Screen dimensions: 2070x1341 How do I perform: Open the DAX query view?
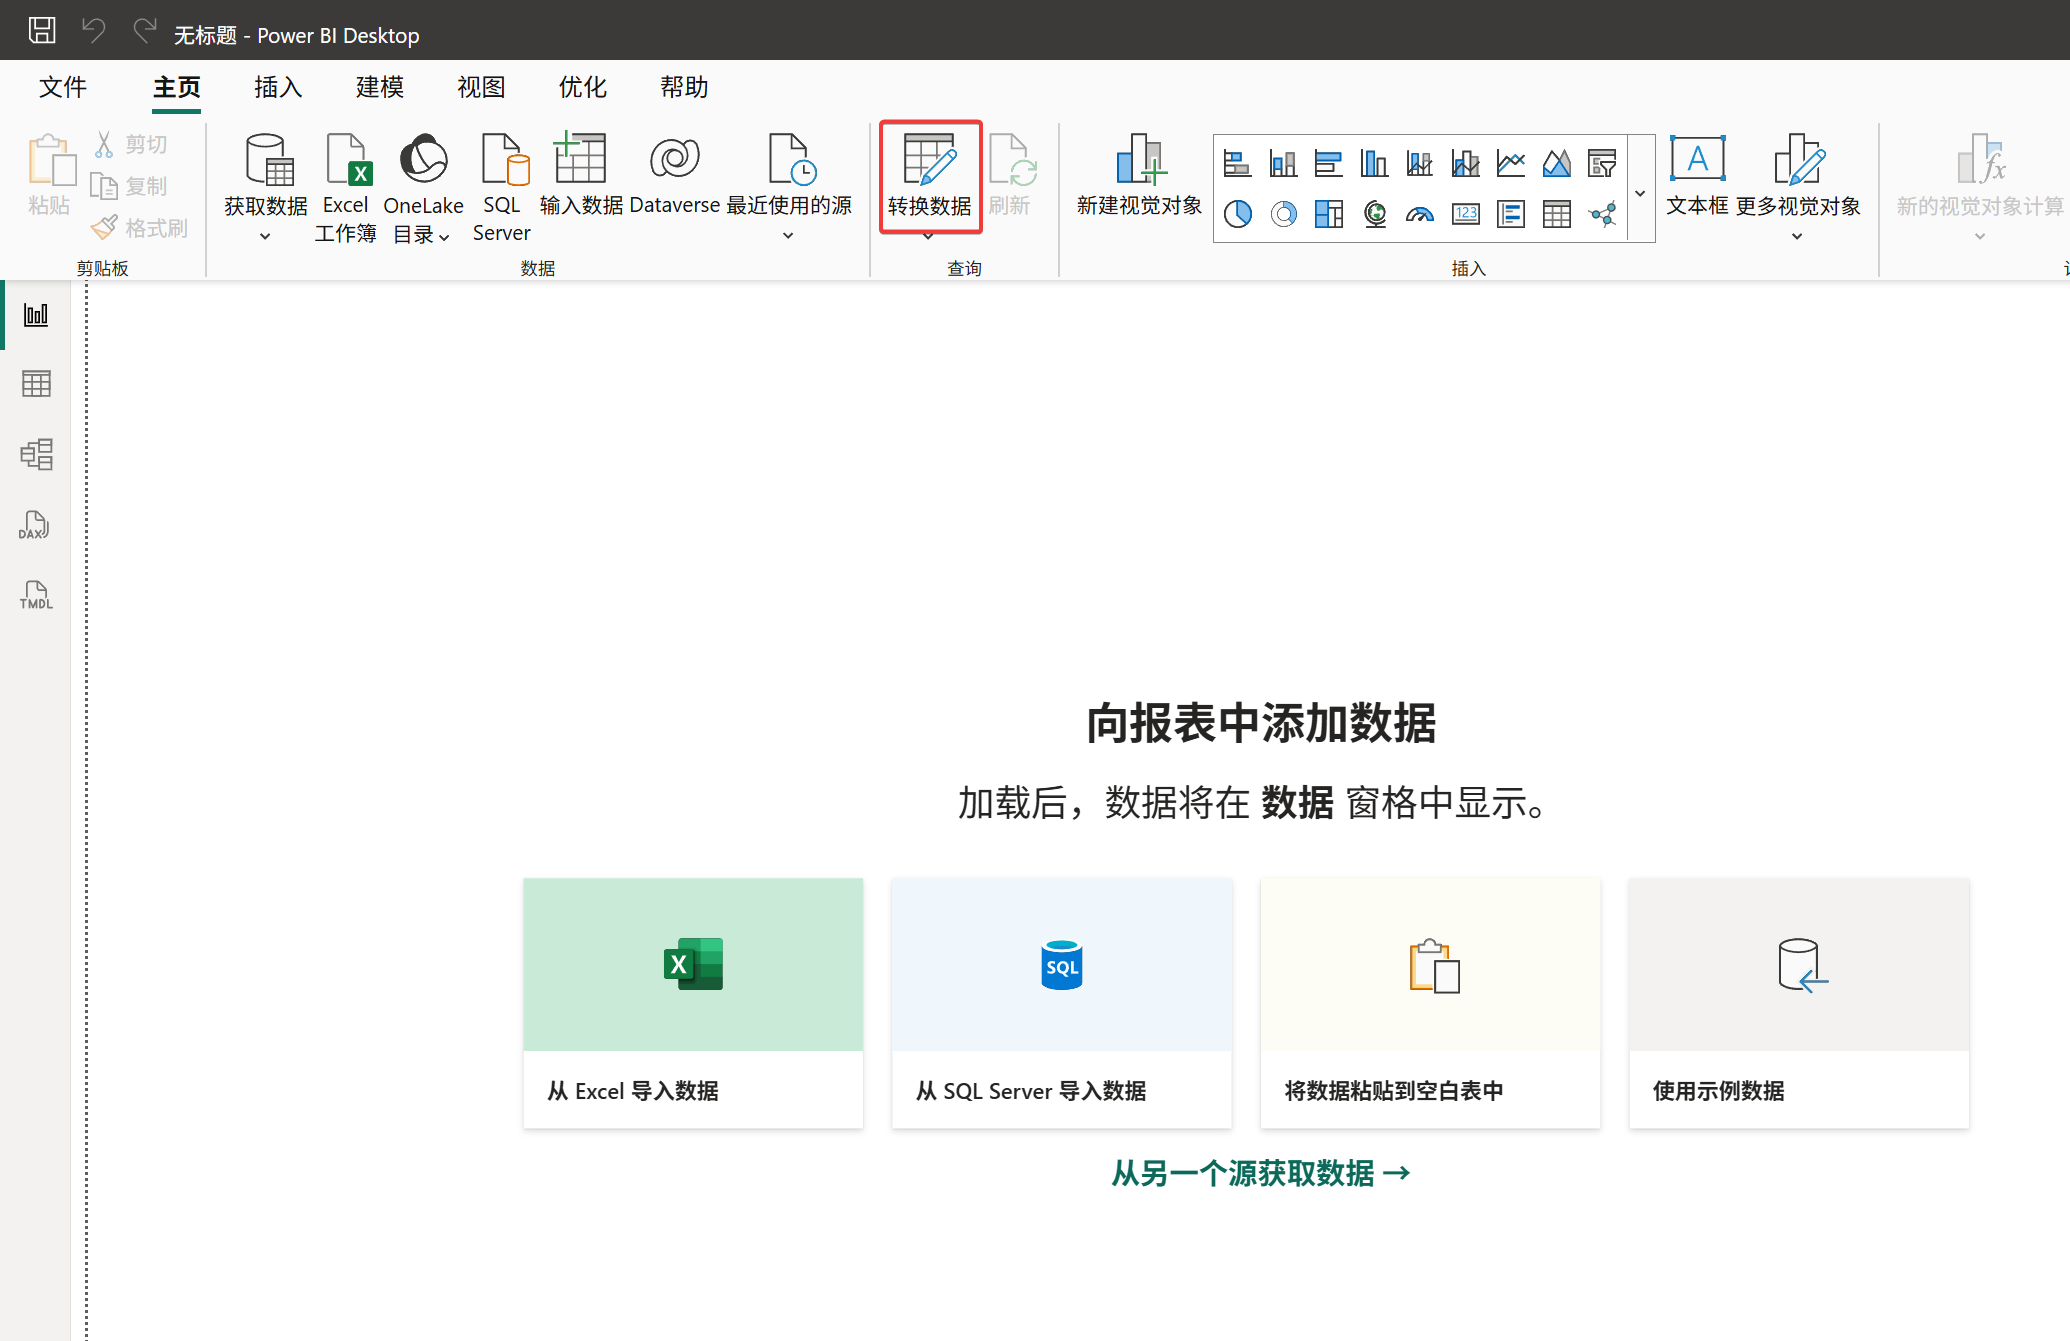tap(35, 525)
